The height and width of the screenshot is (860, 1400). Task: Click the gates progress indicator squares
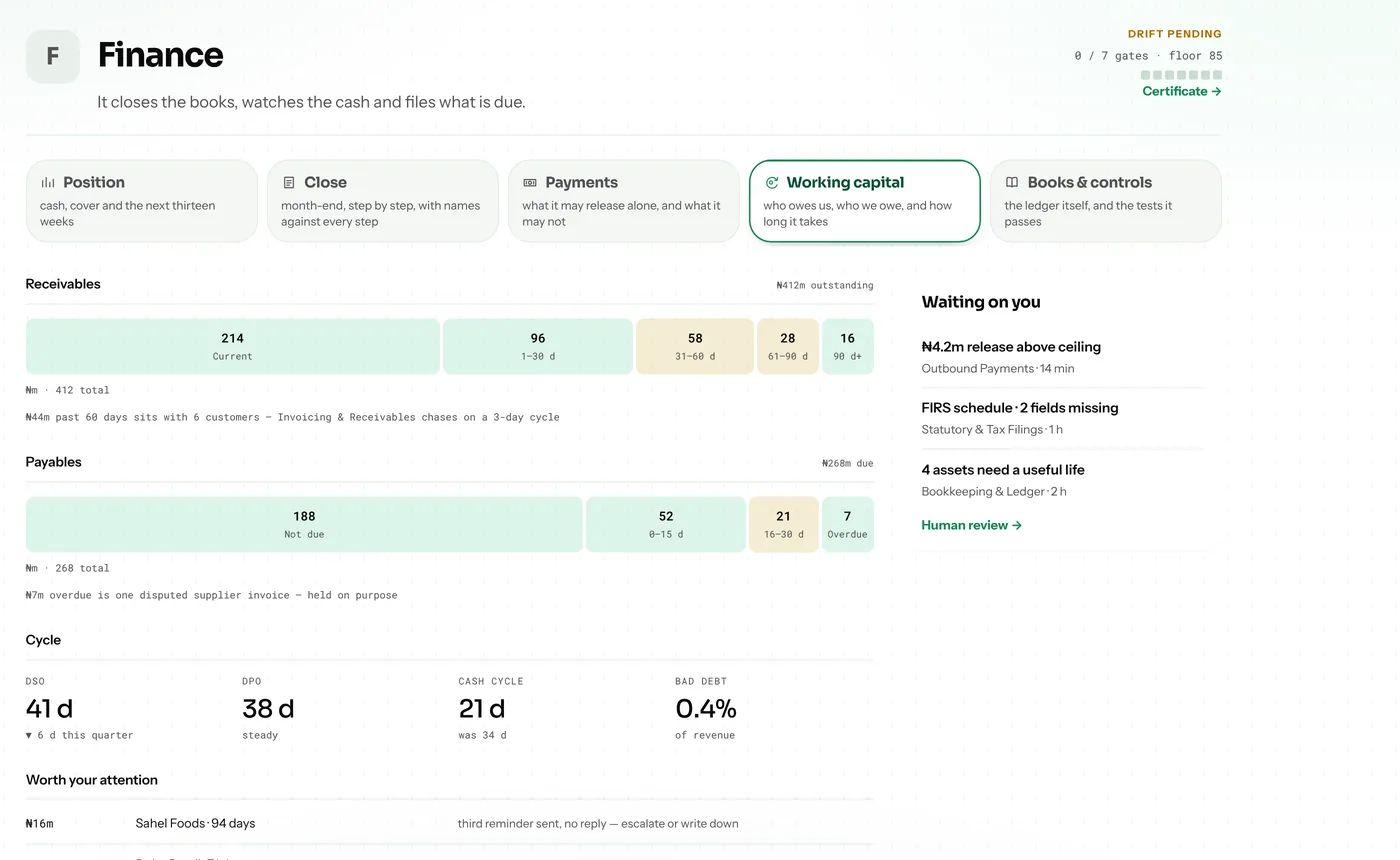[1181, 75]
